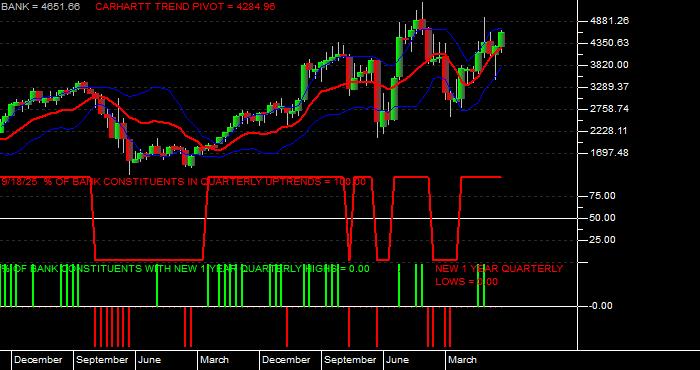Viewport: 700px width, 370px height.
Task: Click the 3289.37 price axis label
Action: [609, 87]
